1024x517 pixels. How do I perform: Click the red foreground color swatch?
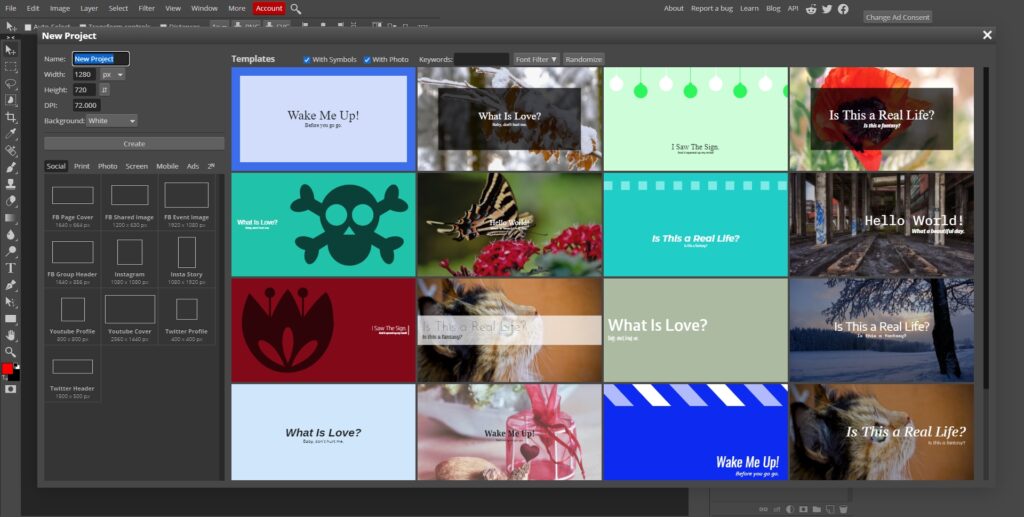[8, 369]
